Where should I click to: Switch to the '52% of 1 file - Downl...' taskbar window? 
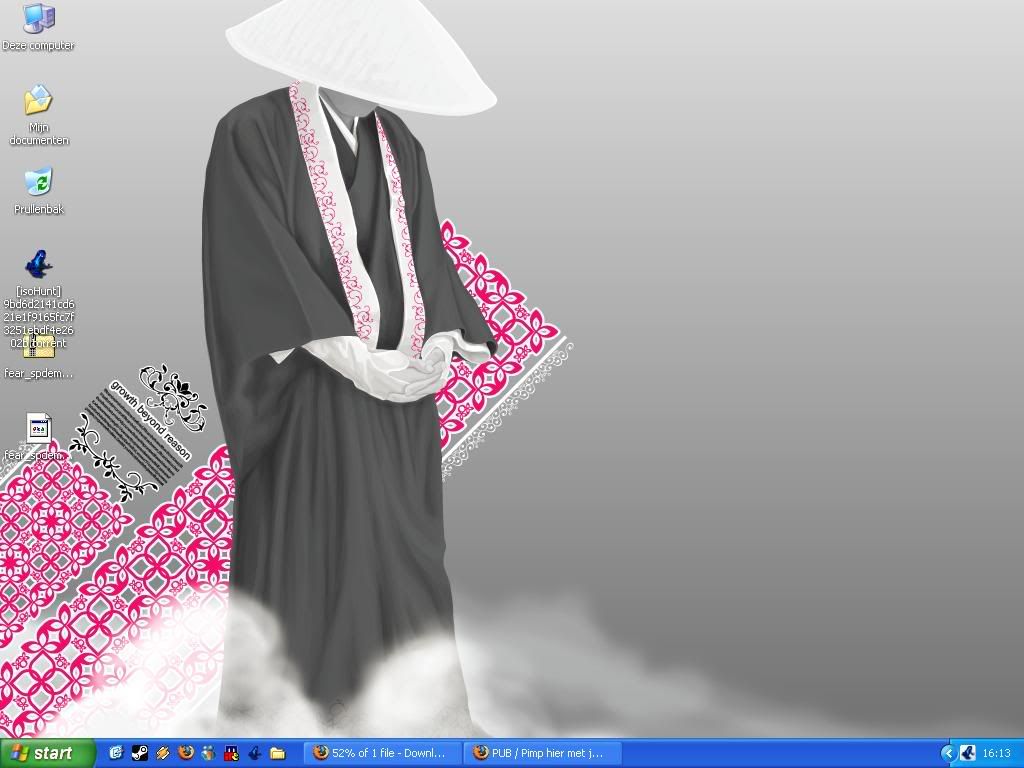click(x=383, y=753)
